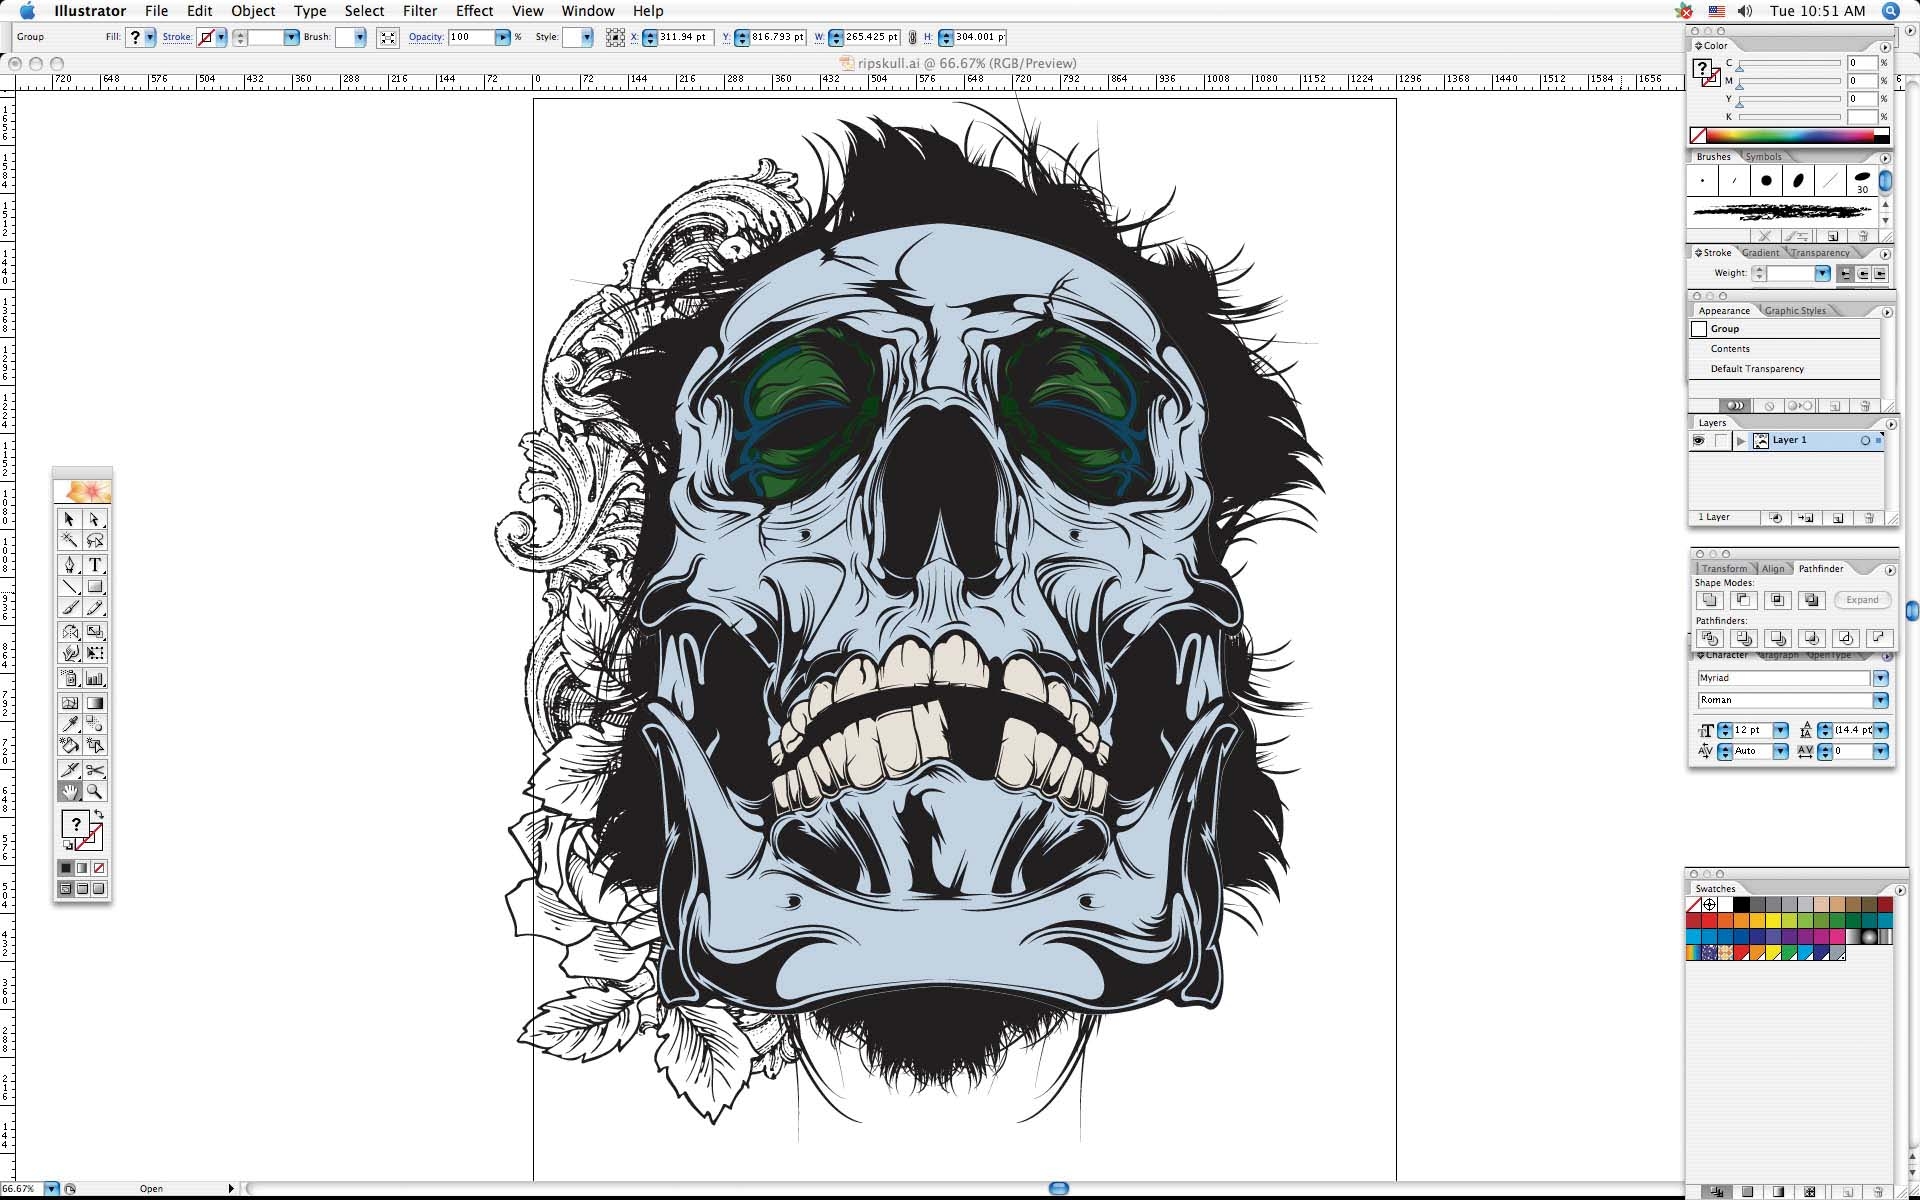Image resolution: width=1920 pixels, height=1200 pixels.
Task: Select the Zoom magnifier tool
Action: point(95,791)
